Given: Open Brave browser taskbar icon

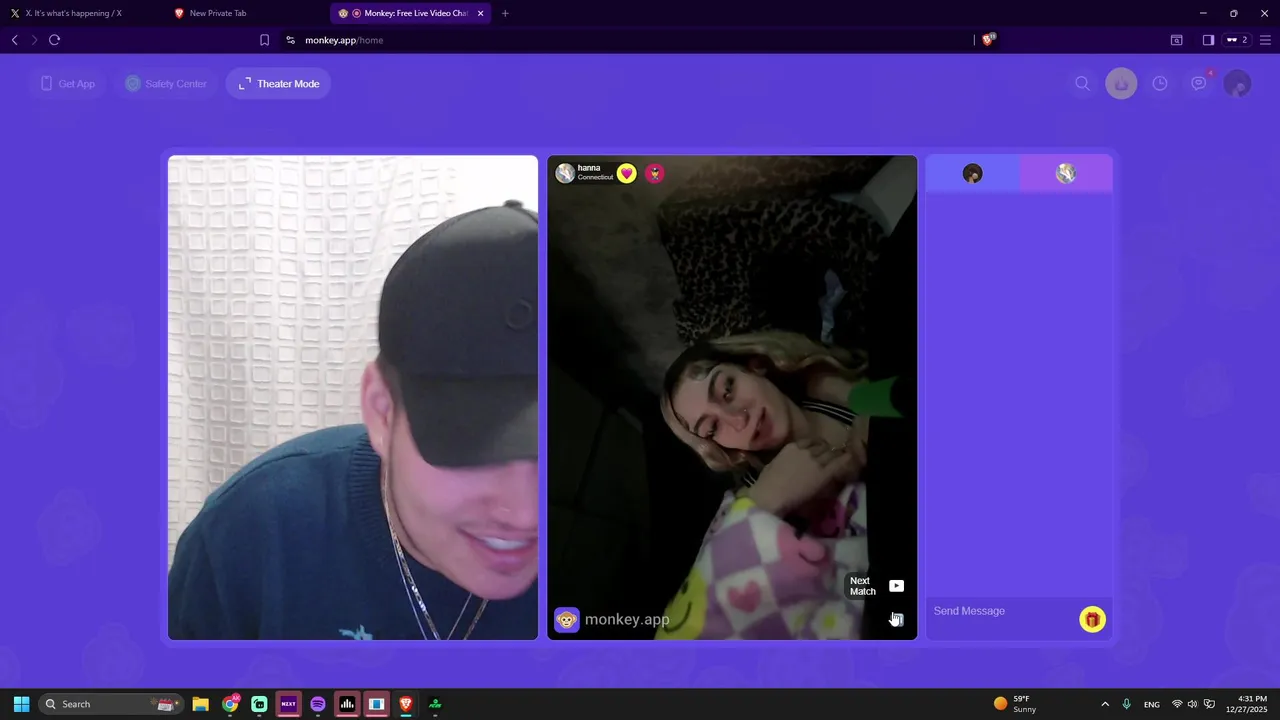Looking at the screenshot, I should tap(406, 704).
